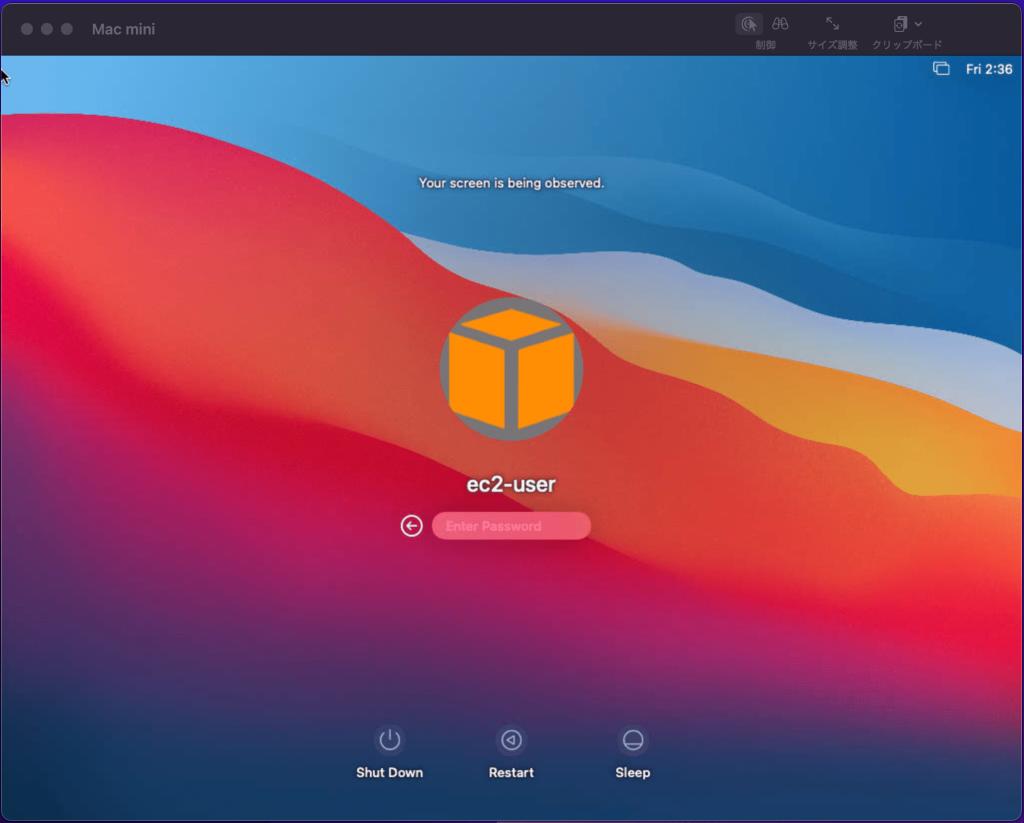1024x823 pixels.
Task: Click the ec2-user cube avatar
Action: pos(511,369)
